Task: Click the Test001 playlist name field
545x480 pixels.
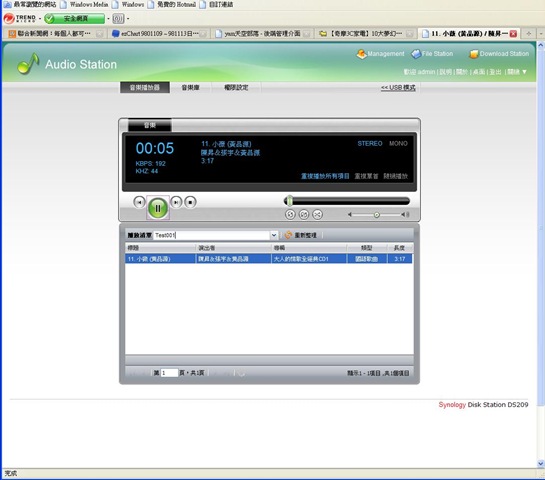Action: tap(212, 235)
